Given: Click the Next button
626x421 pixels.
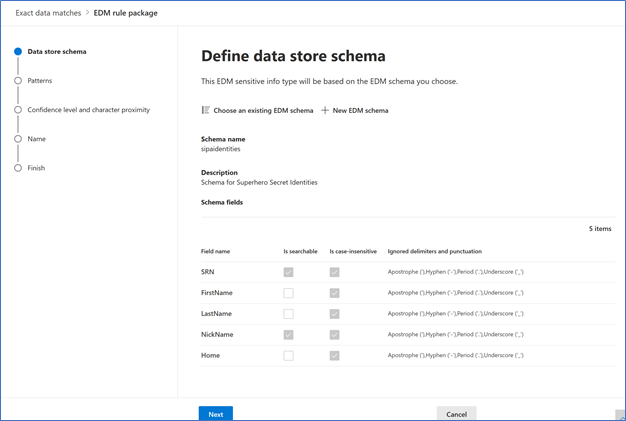Looking at the screenshot, I should click(216, 414).
